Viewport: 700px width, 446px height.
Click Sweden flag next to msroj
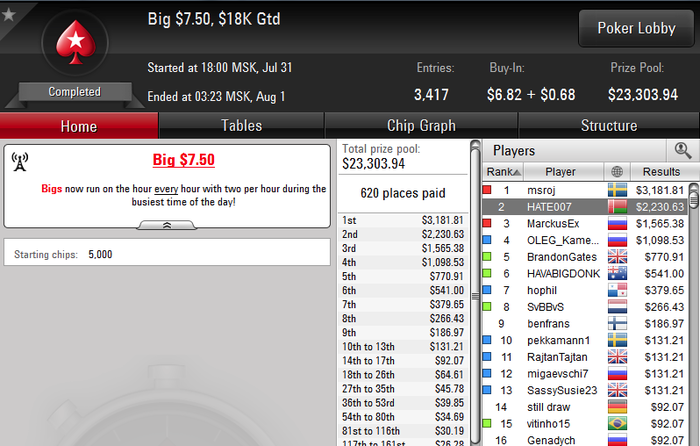[x=617, y=190]
